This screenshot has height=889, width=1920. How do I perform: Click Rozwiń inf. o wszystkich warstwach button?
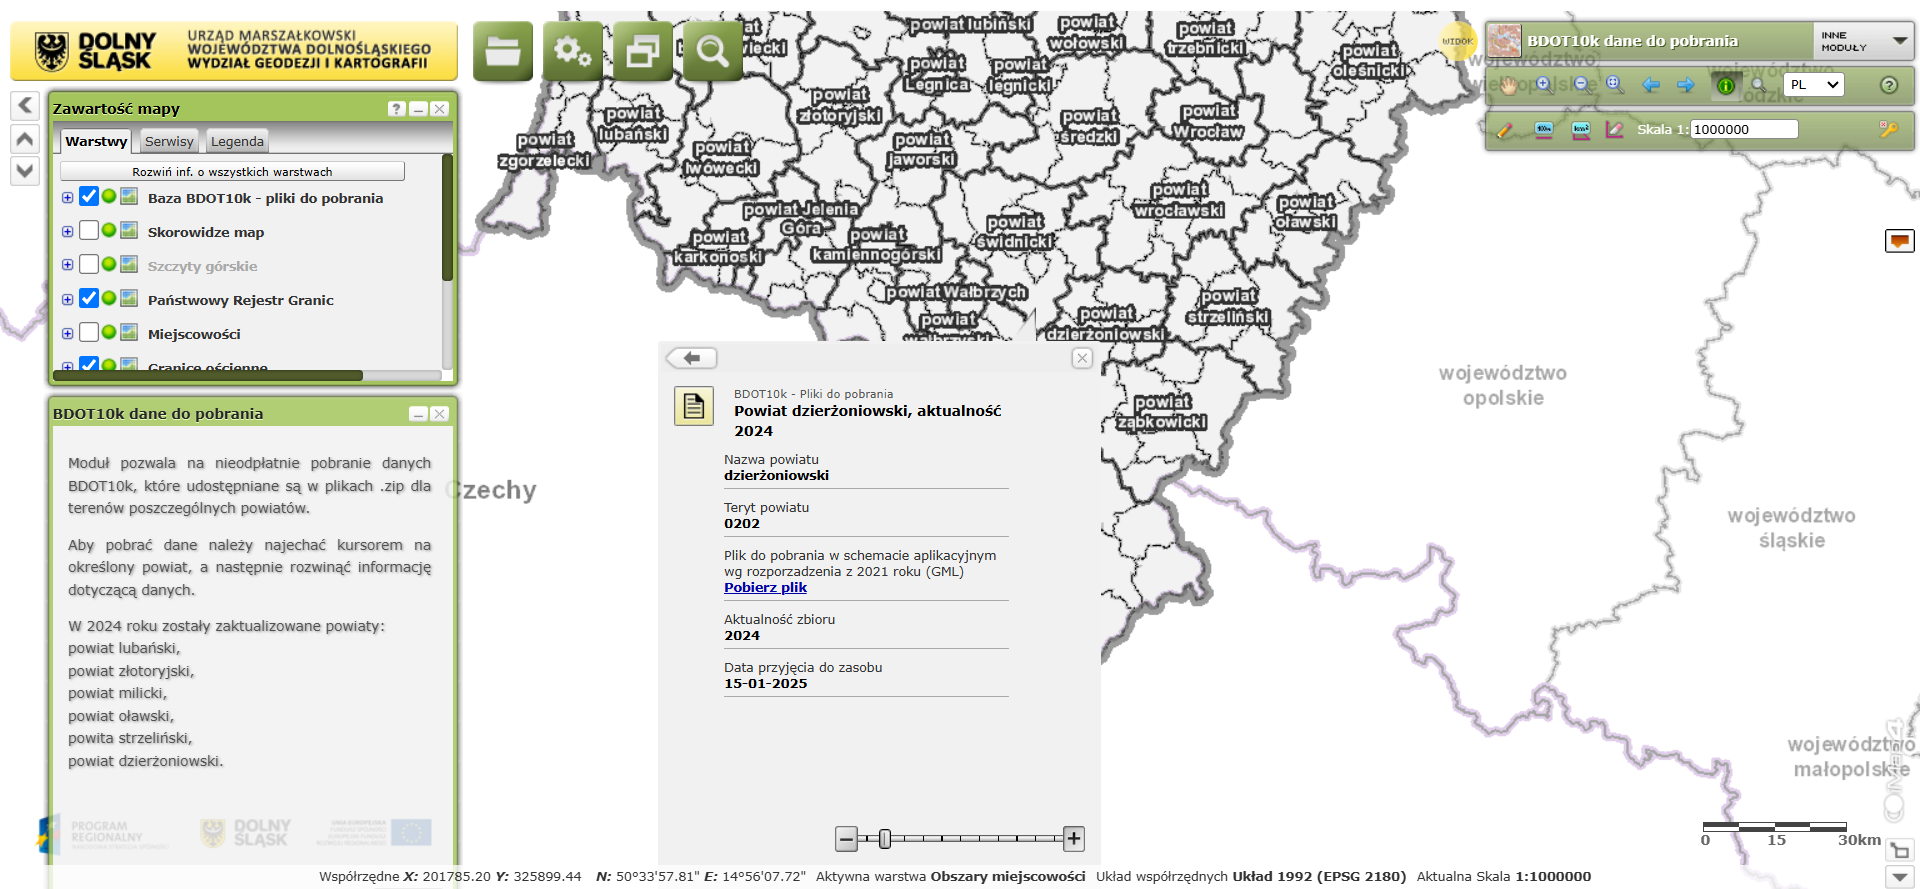(x=232, y=172)
